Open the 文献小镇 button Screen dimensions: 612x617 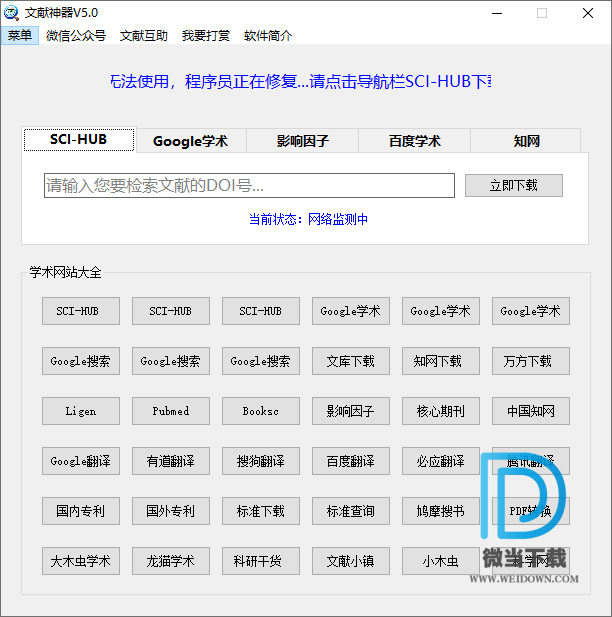pos(351,561)
